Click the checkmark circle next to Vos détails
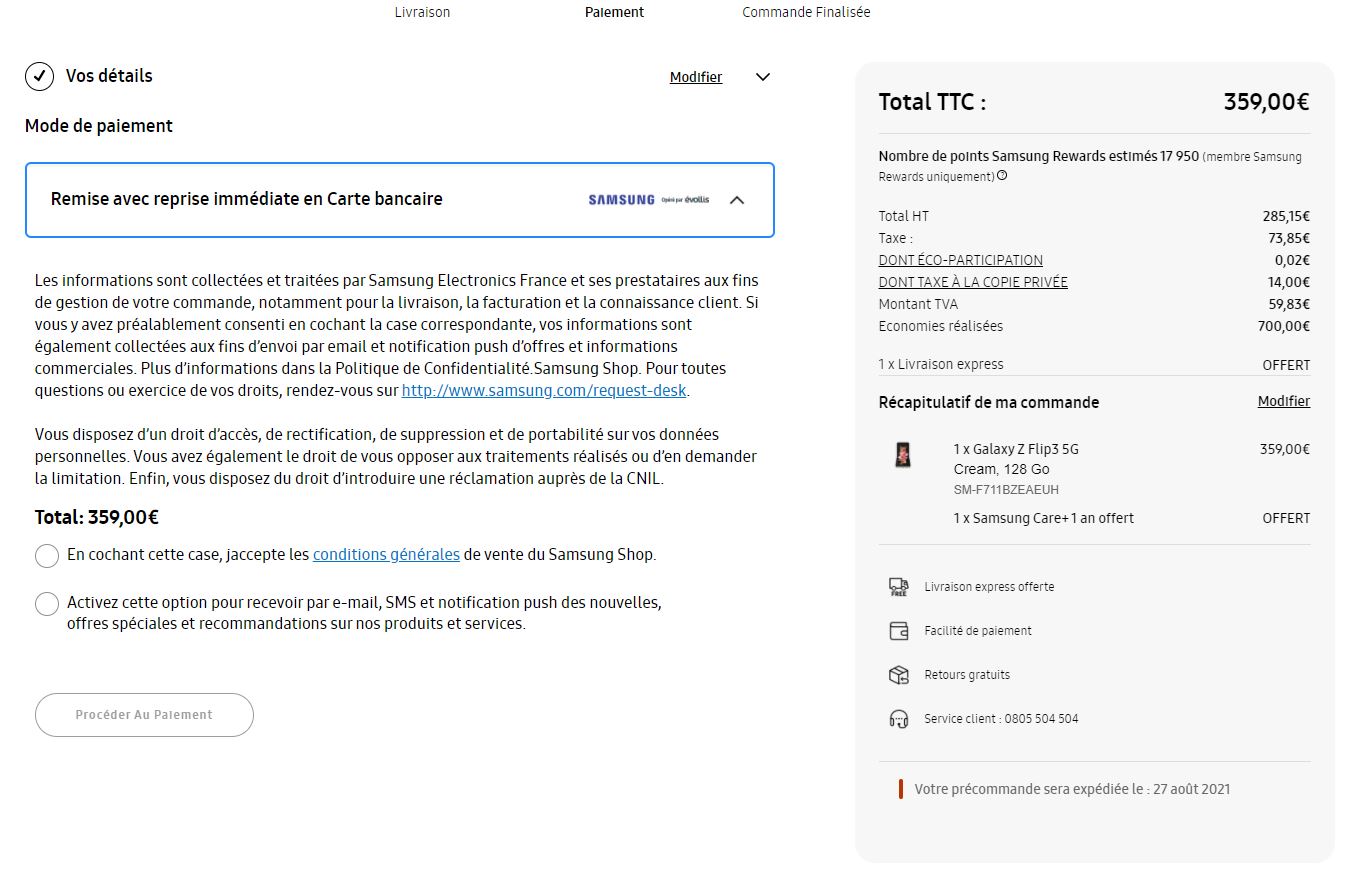 (39, 76)
